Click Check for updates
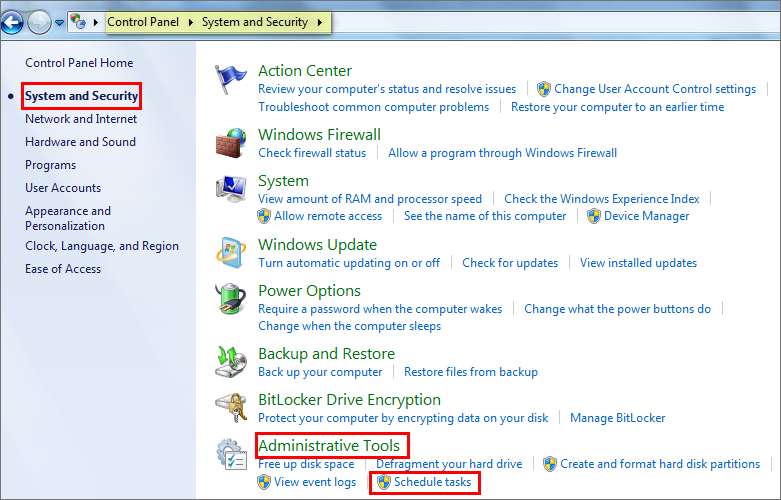This screenshot has width=781, height=500. point(510,263)
